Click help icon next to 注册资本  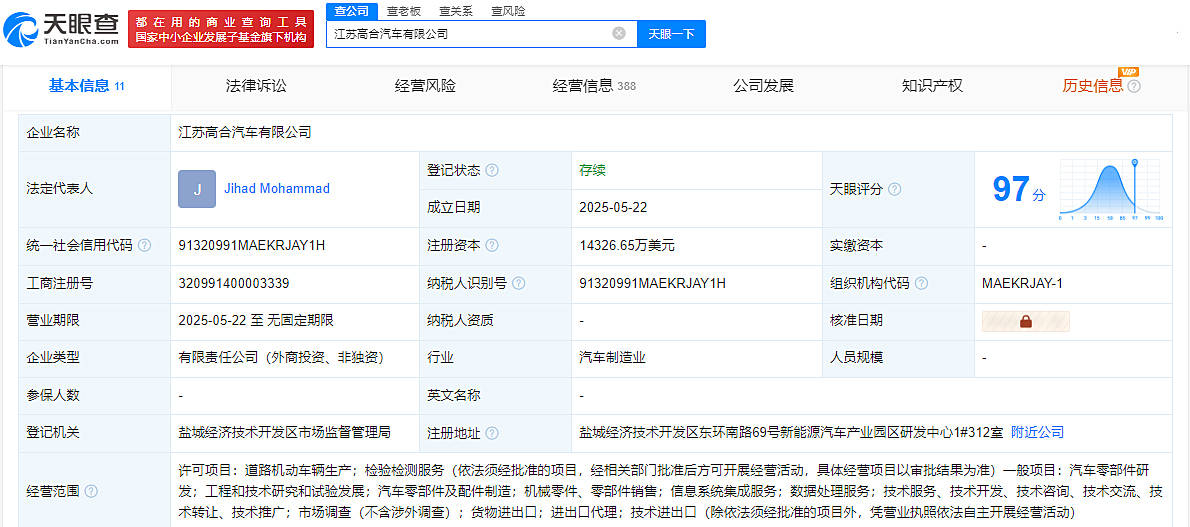click(x=492, y=245)
